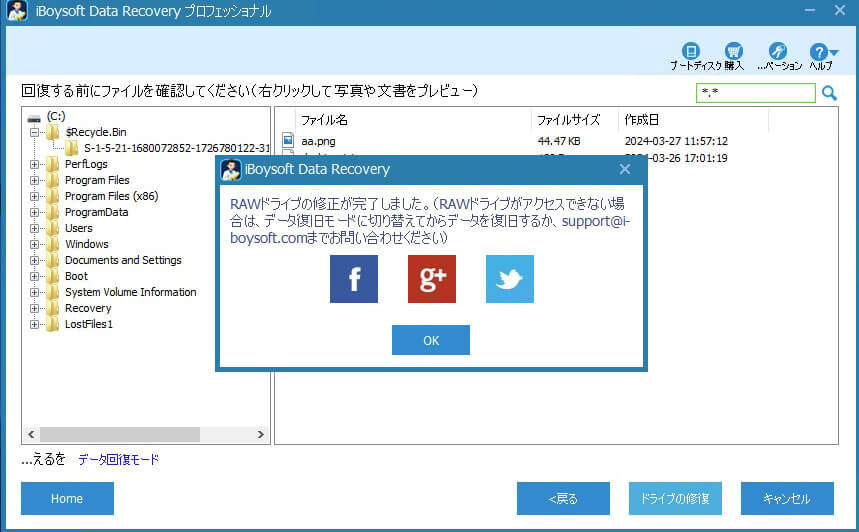Click the Facebook share icon

pos(353,279)
